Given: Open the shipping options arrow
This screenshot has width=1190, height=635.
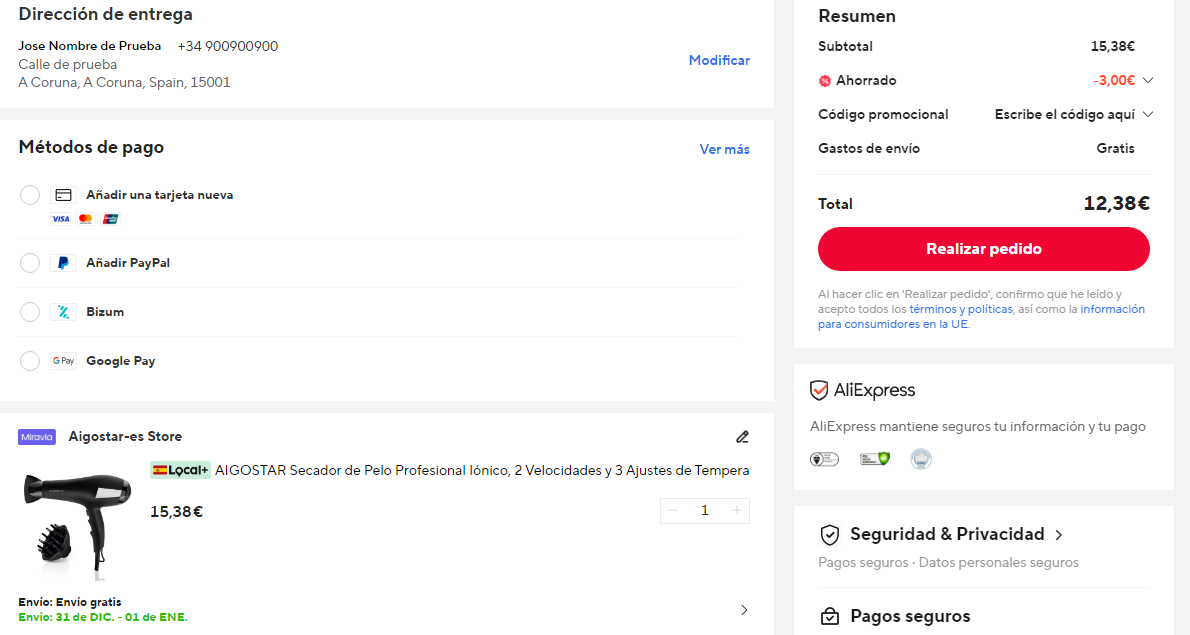Looking at the screenshot, I should [x=744, y=610].
